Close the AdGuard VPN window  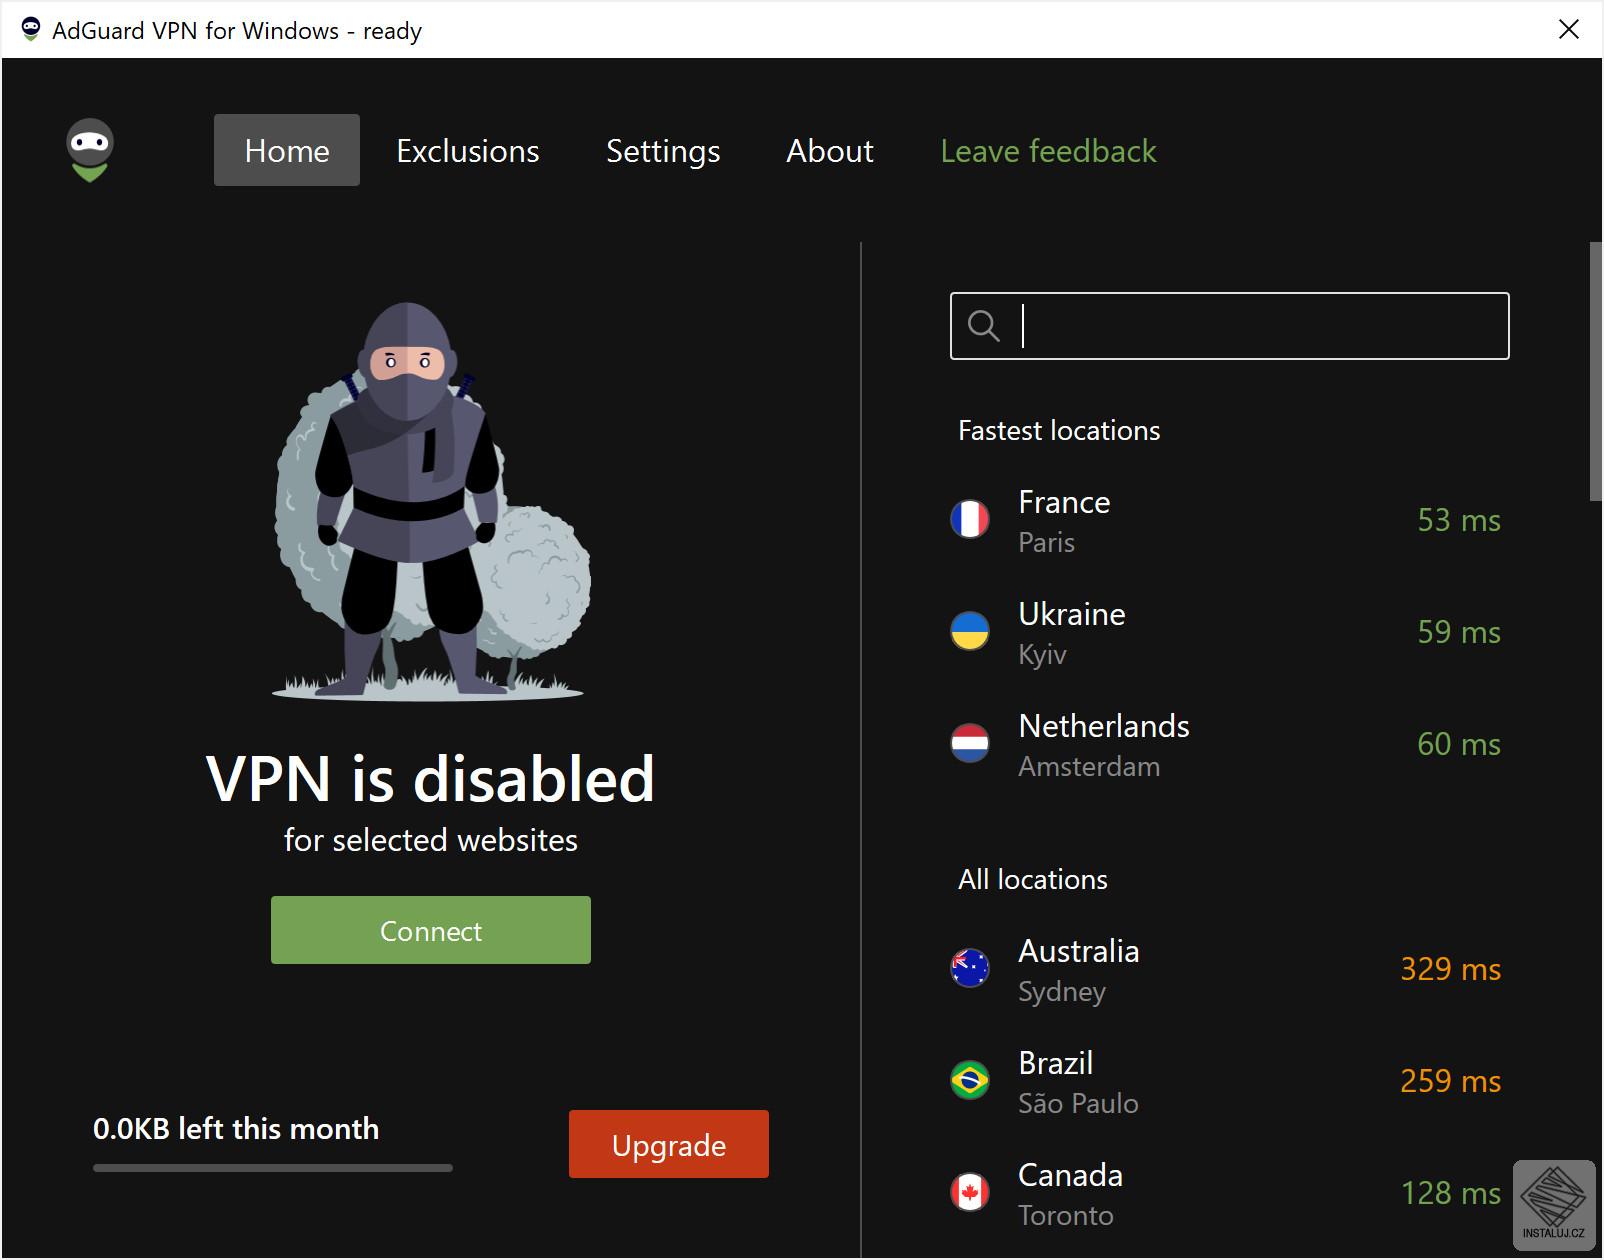(1569, 30)
